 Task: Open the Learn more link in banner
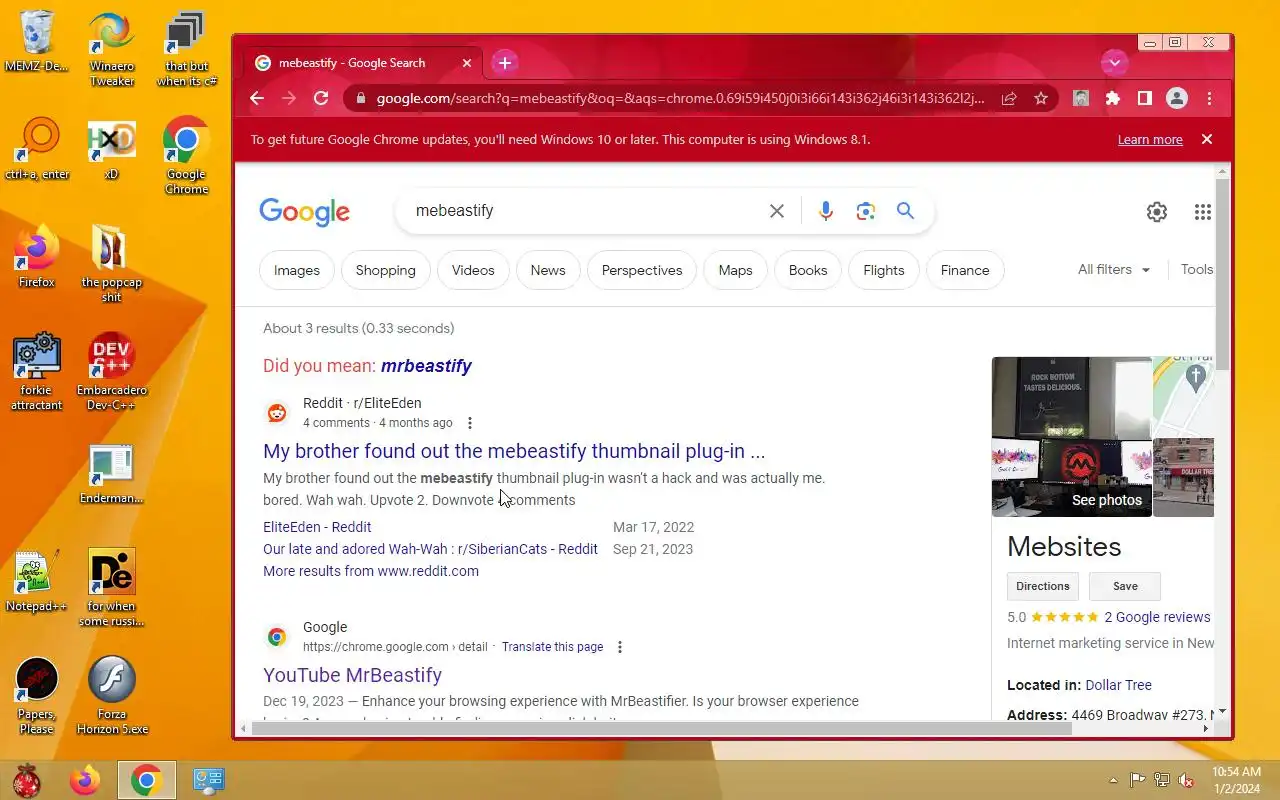pos(1150,140)
